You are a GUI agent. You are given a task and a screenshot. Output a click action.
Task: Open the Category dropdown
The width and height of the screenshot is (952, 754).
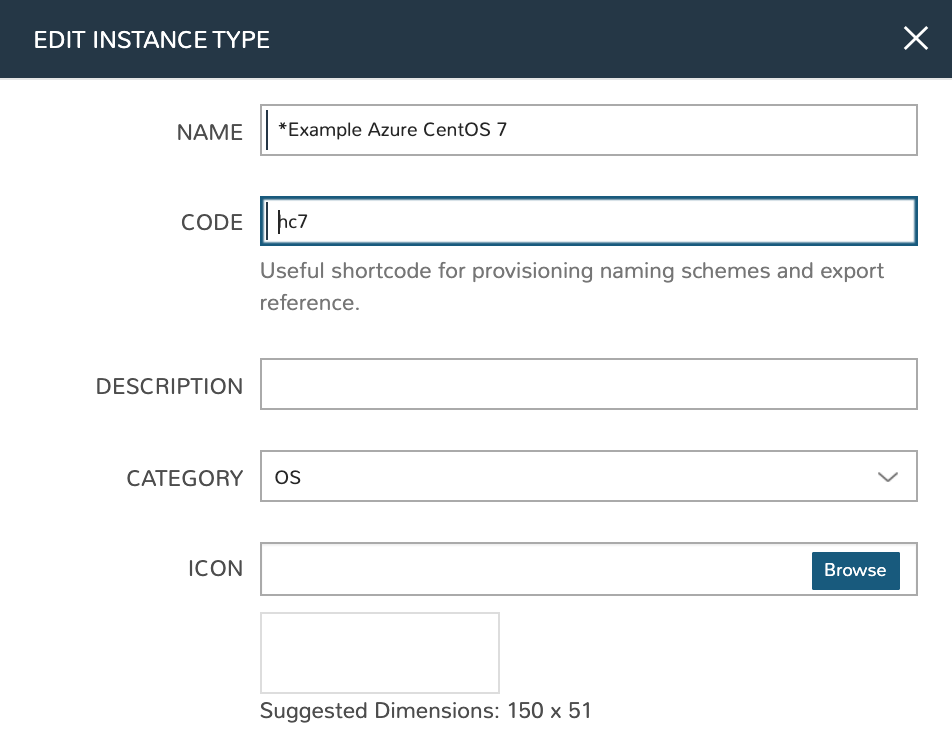click(588, 476)
